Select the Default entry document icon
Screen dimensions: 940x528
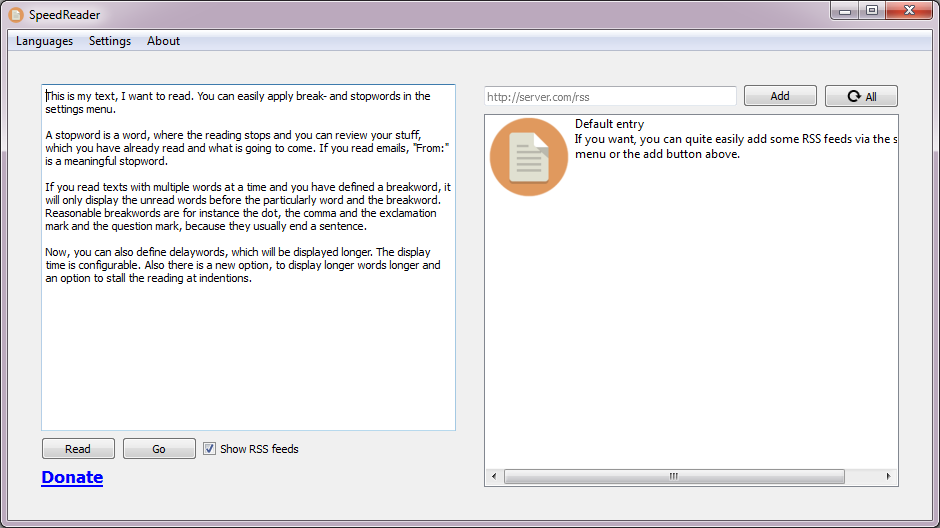pyautogui.click(x=529, y=157)
